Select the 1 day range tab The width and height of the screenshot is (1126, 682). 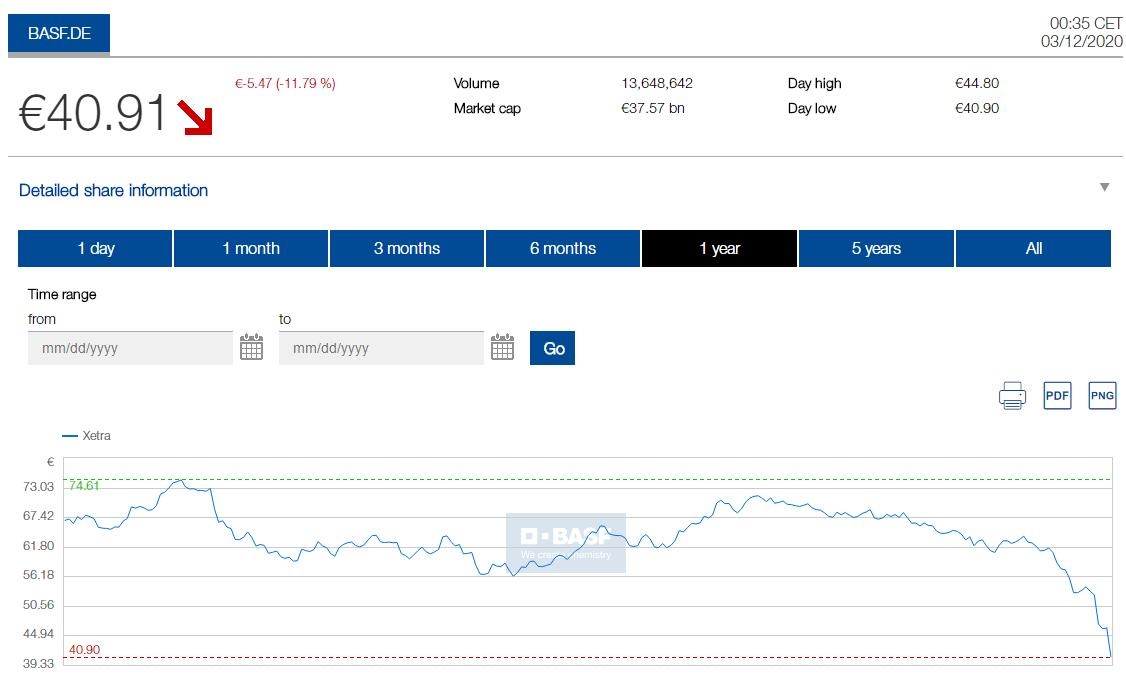tap(95, 249)
